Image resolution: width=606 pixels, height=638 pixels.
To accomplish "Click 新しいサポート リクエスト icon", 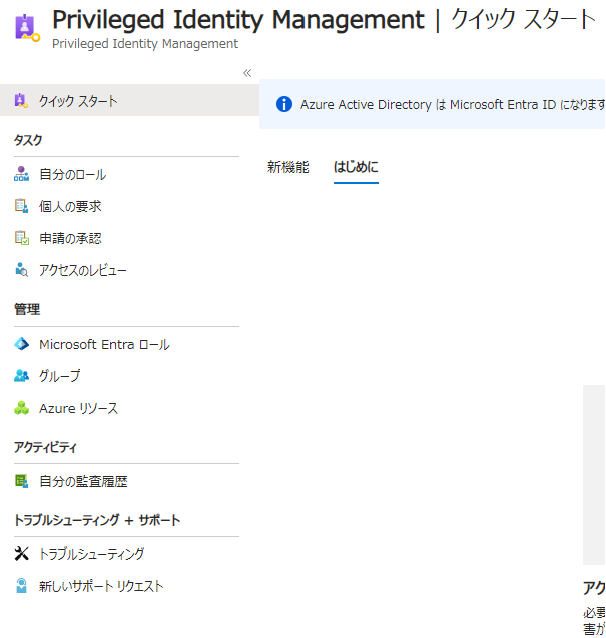I will (22, 587).
